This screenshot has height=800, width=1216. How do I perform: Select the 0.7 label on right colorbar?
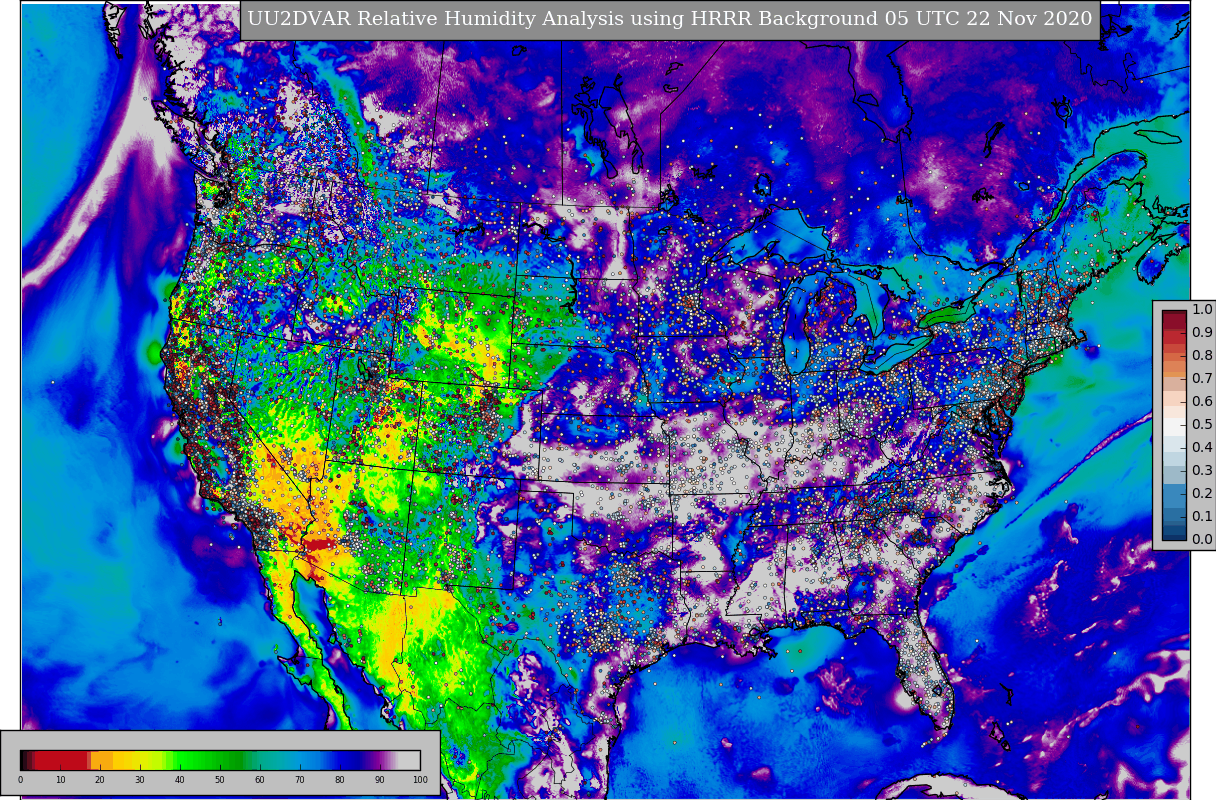[x=1202, y=379]
